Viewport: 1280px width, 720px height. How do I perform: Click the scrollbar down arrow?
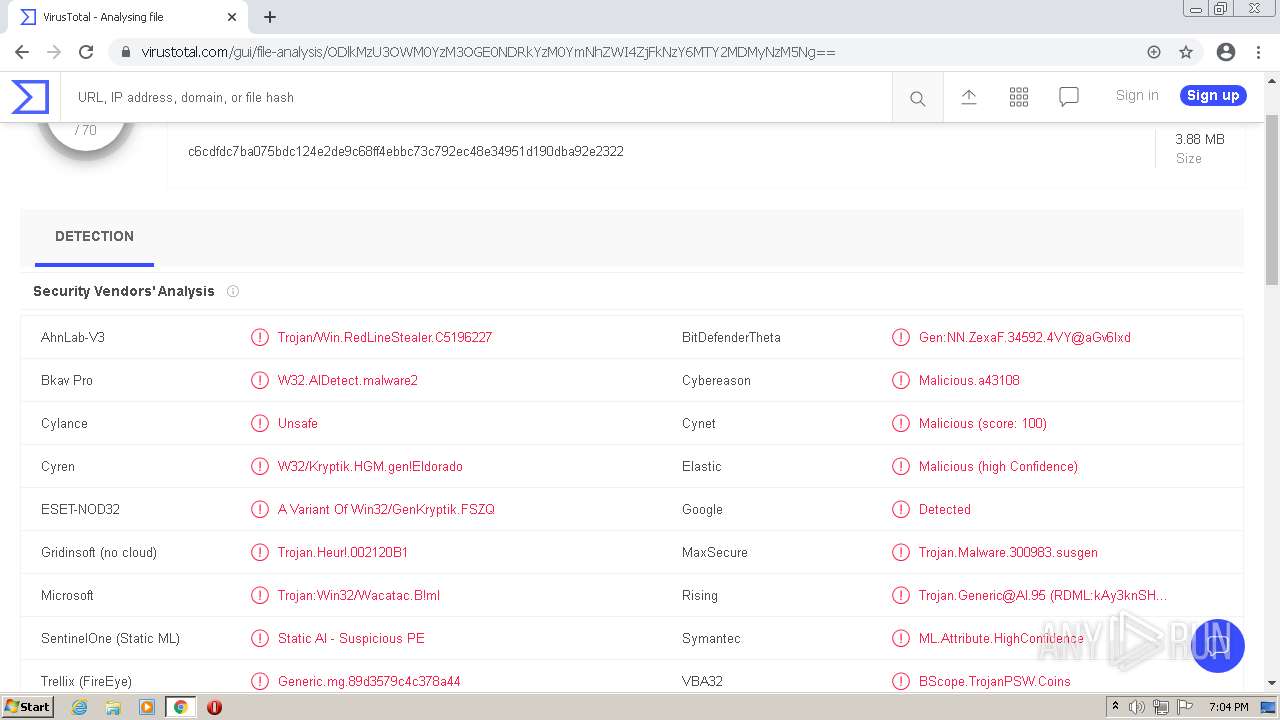click(x=1272, y=683)
